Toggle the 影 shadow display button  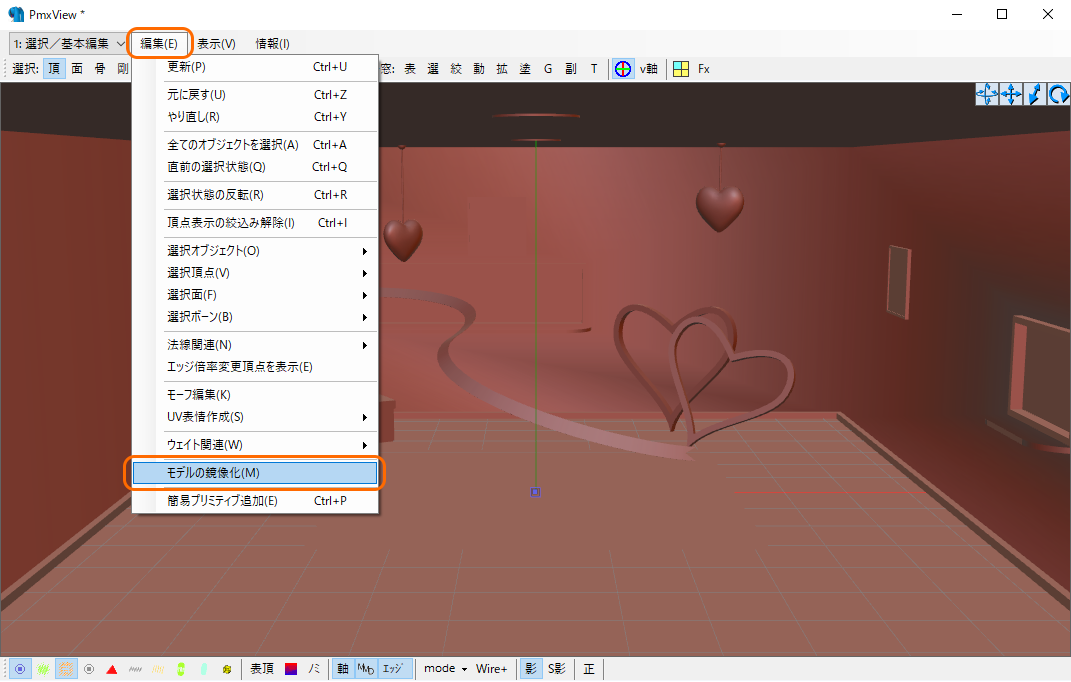click(x=530, y=668)
